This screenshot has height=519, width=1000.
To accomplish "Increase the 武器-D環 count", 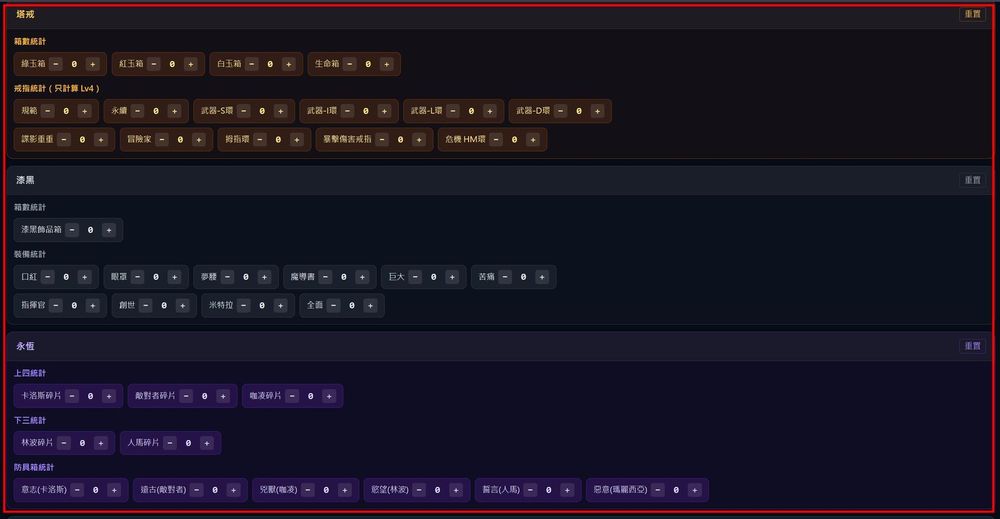I will 597,111.
